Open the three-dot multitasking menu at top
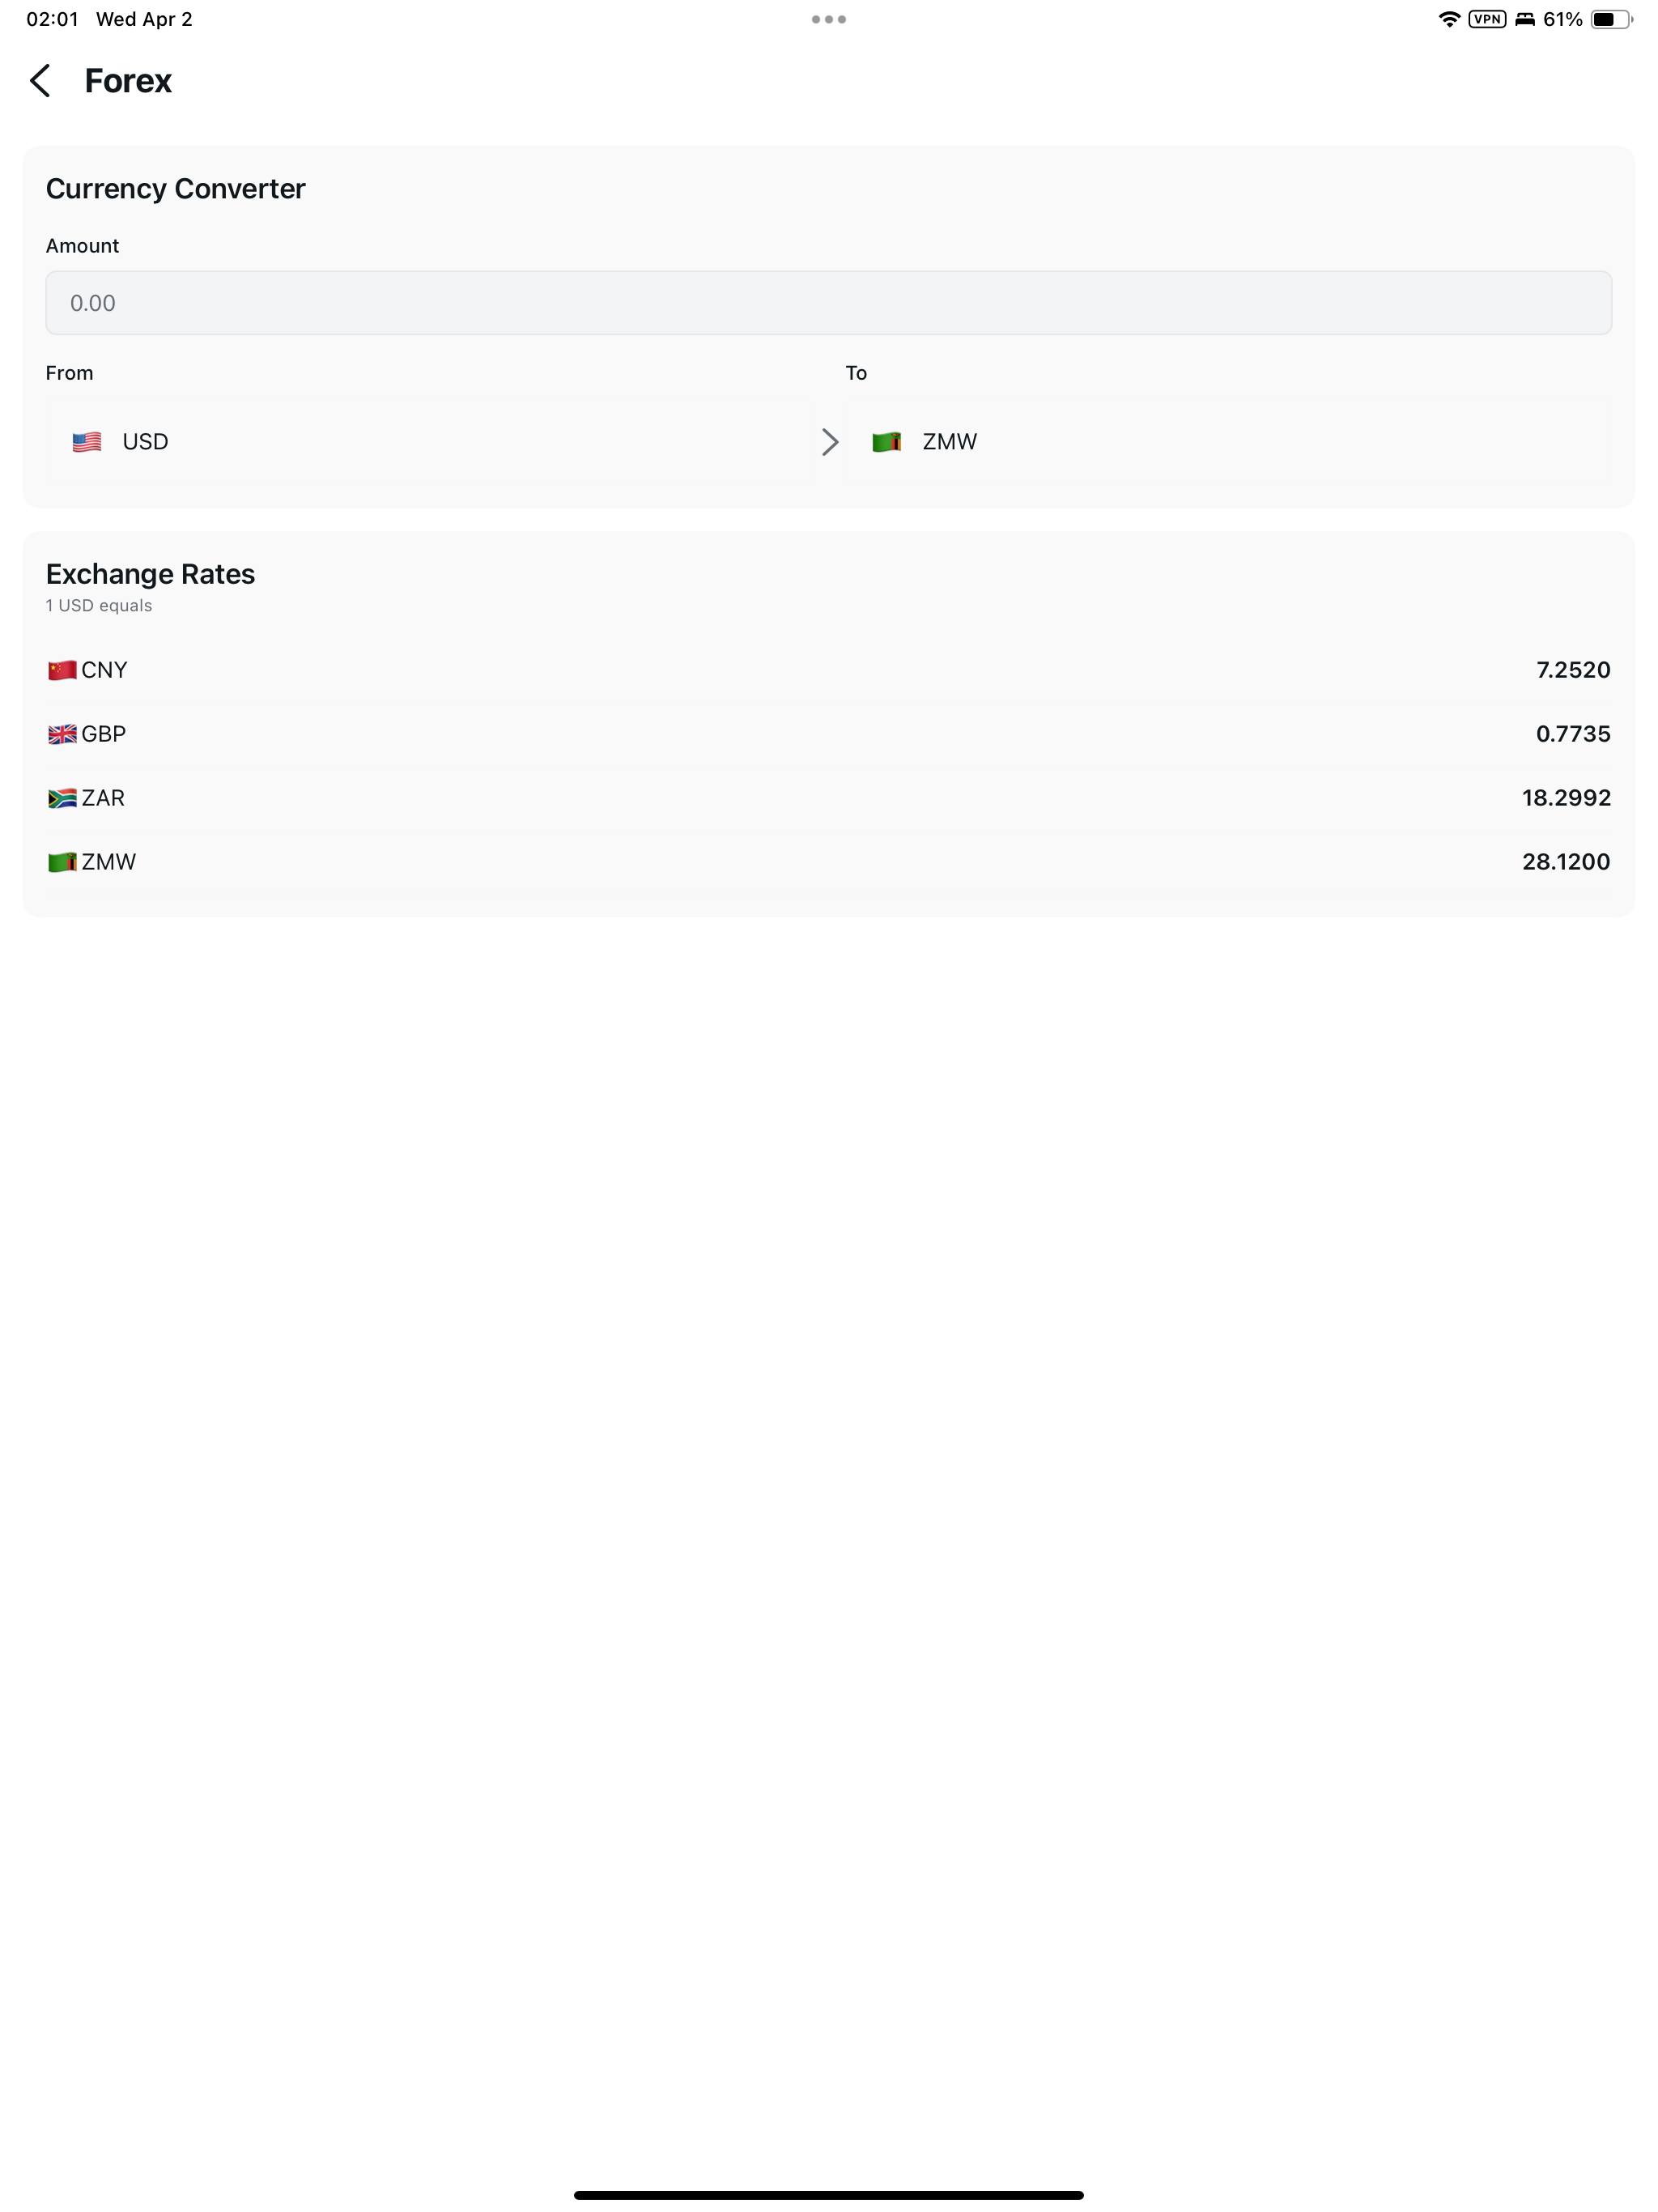Image resolution: width=1658 pixels, height=2212 pixels. [x=829, y=19]
